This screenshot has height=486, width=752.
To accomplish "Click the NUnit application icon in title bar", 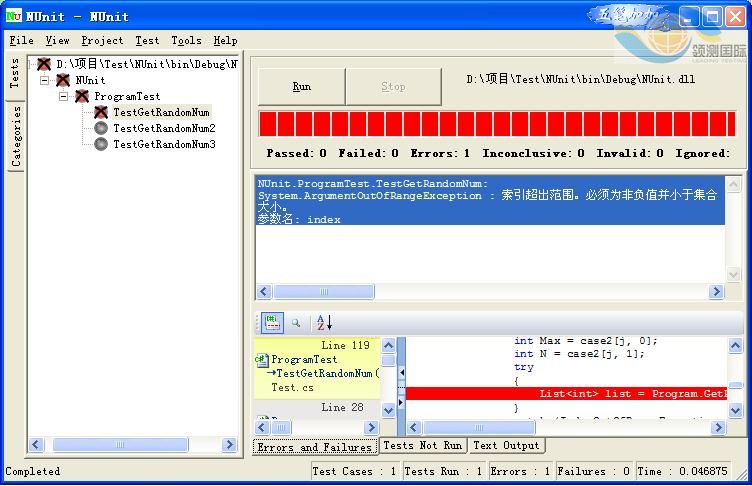I will tap(13, 16).
